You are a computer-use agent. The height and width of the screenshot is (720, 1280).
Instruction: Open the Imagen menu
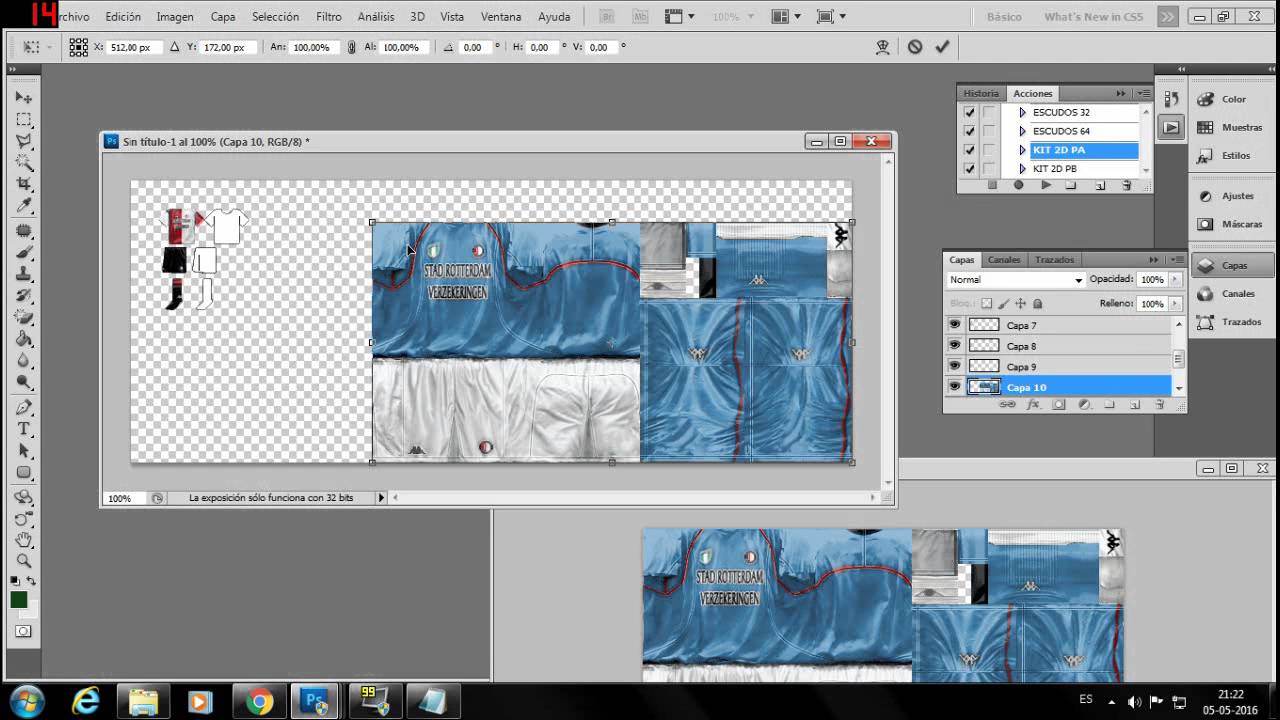175,17
